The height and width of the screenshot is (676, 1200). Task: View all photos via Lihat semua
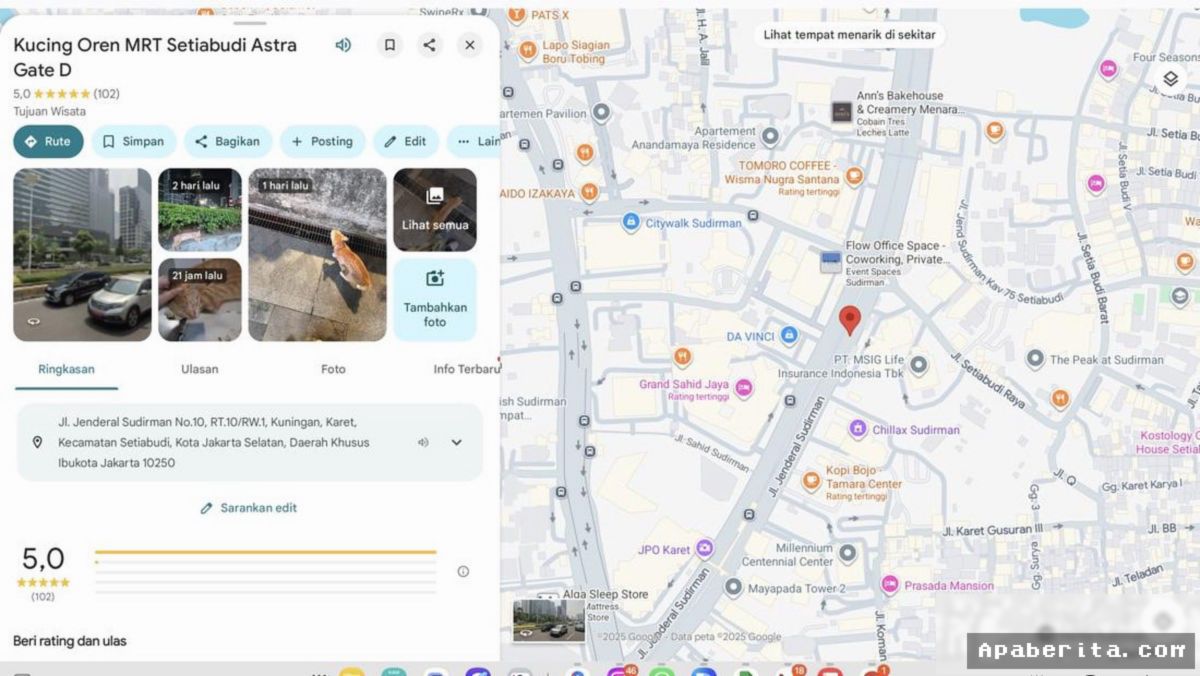[x=435, y=209]
